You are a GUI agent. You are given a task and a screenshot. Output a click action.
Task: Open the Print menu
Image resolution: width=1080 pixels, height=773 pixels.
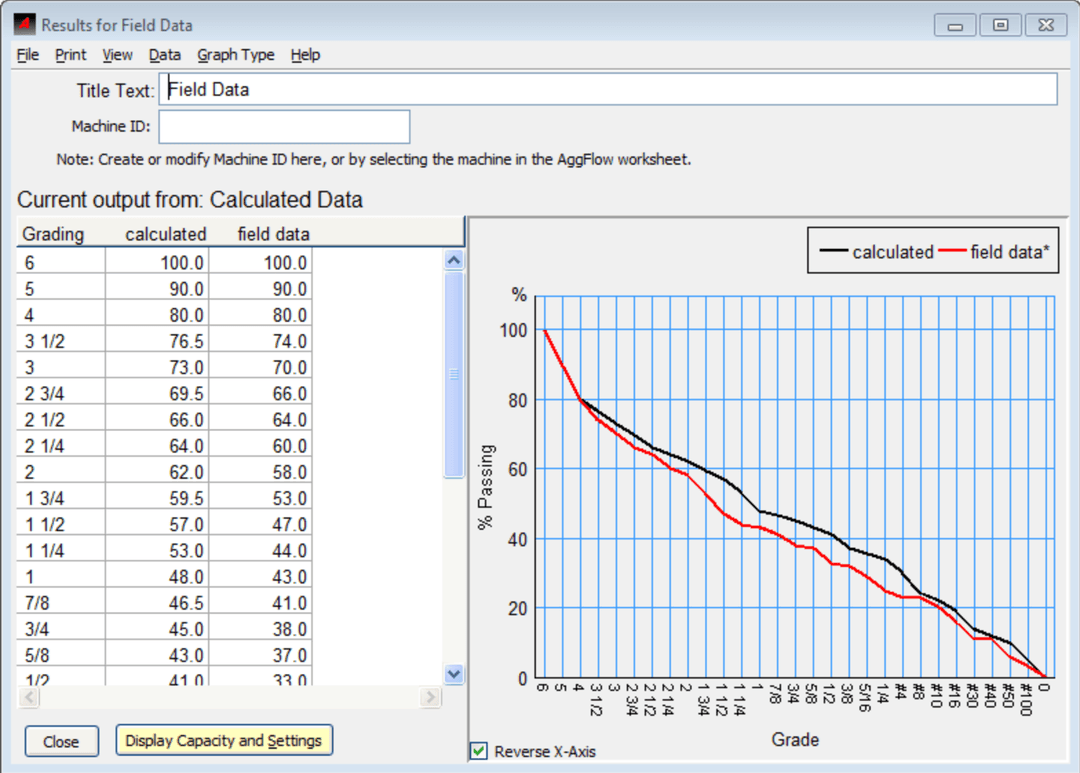(71, 55)
